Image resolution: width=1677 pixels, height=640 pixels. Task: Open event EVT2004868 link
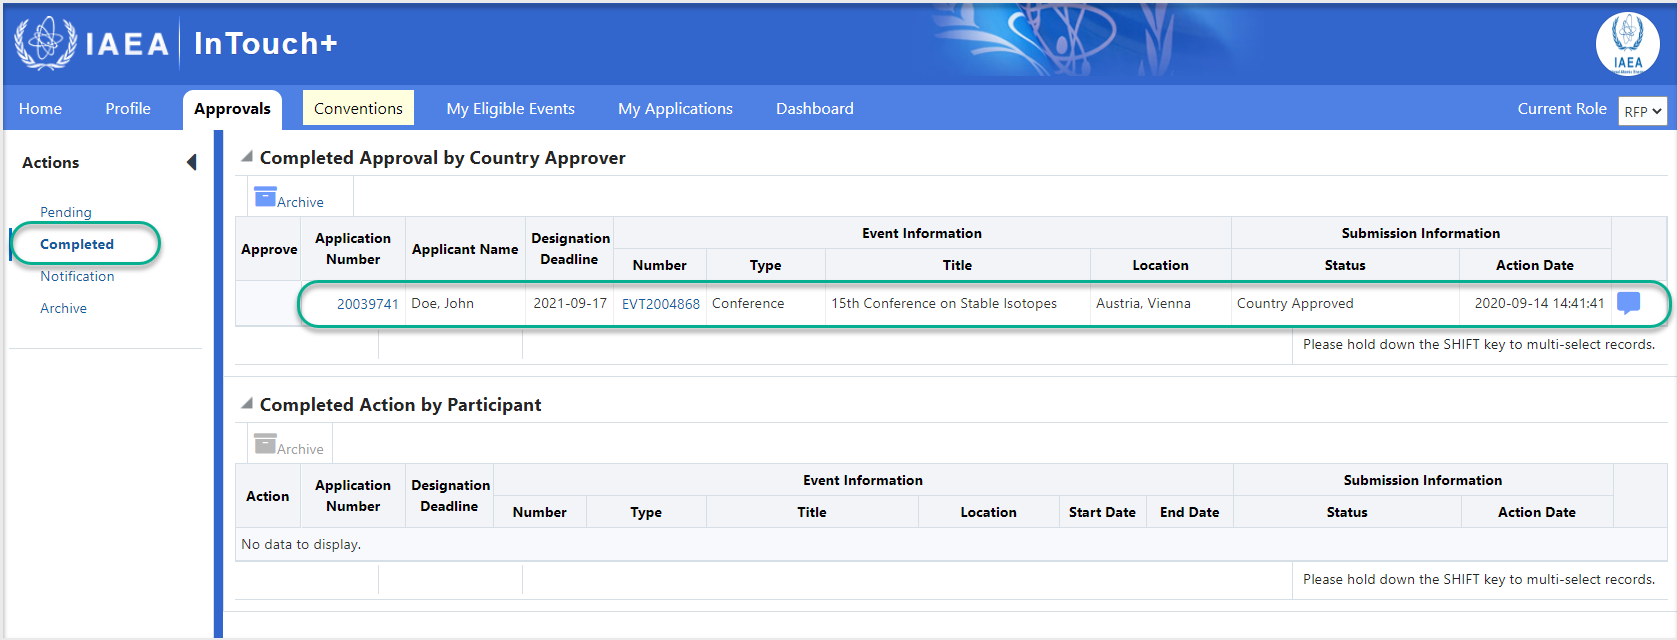(x=661, y=304)
